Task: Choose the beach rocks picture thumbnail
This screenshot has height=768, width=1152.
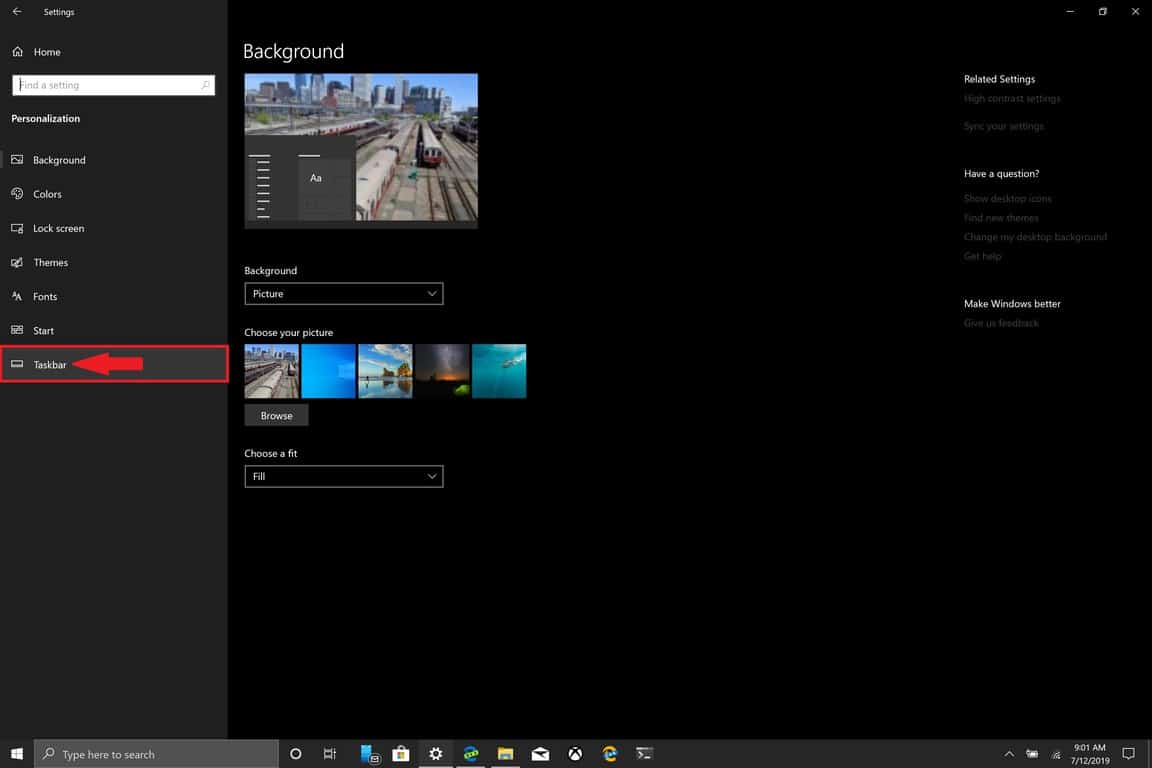Action: point(386,371)
